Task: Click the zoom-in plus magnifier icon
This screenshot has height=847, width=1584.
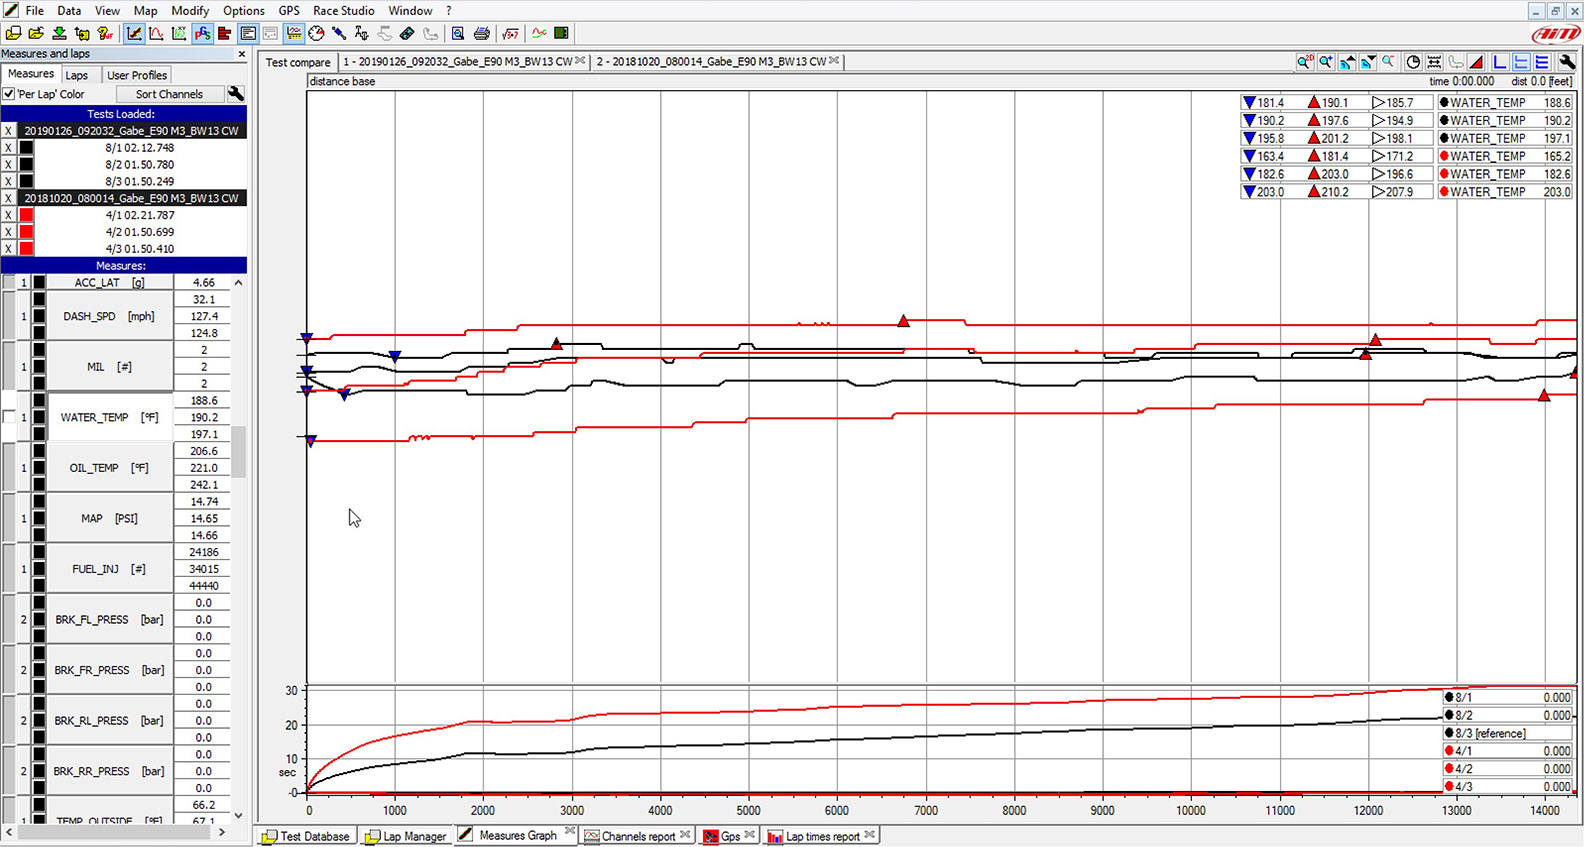Action: pyautogui.click(x=1326, y=62)
